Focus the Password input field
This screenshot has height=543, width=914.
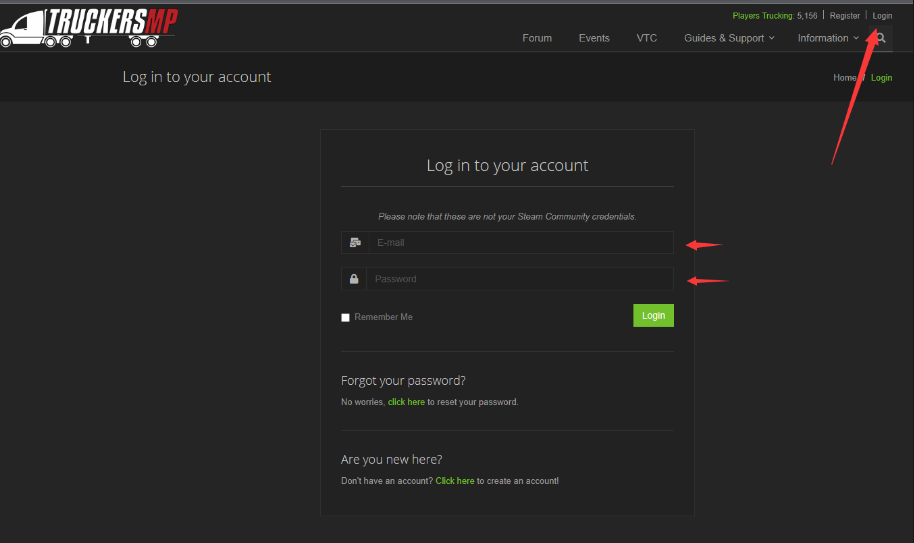[520, 279]
